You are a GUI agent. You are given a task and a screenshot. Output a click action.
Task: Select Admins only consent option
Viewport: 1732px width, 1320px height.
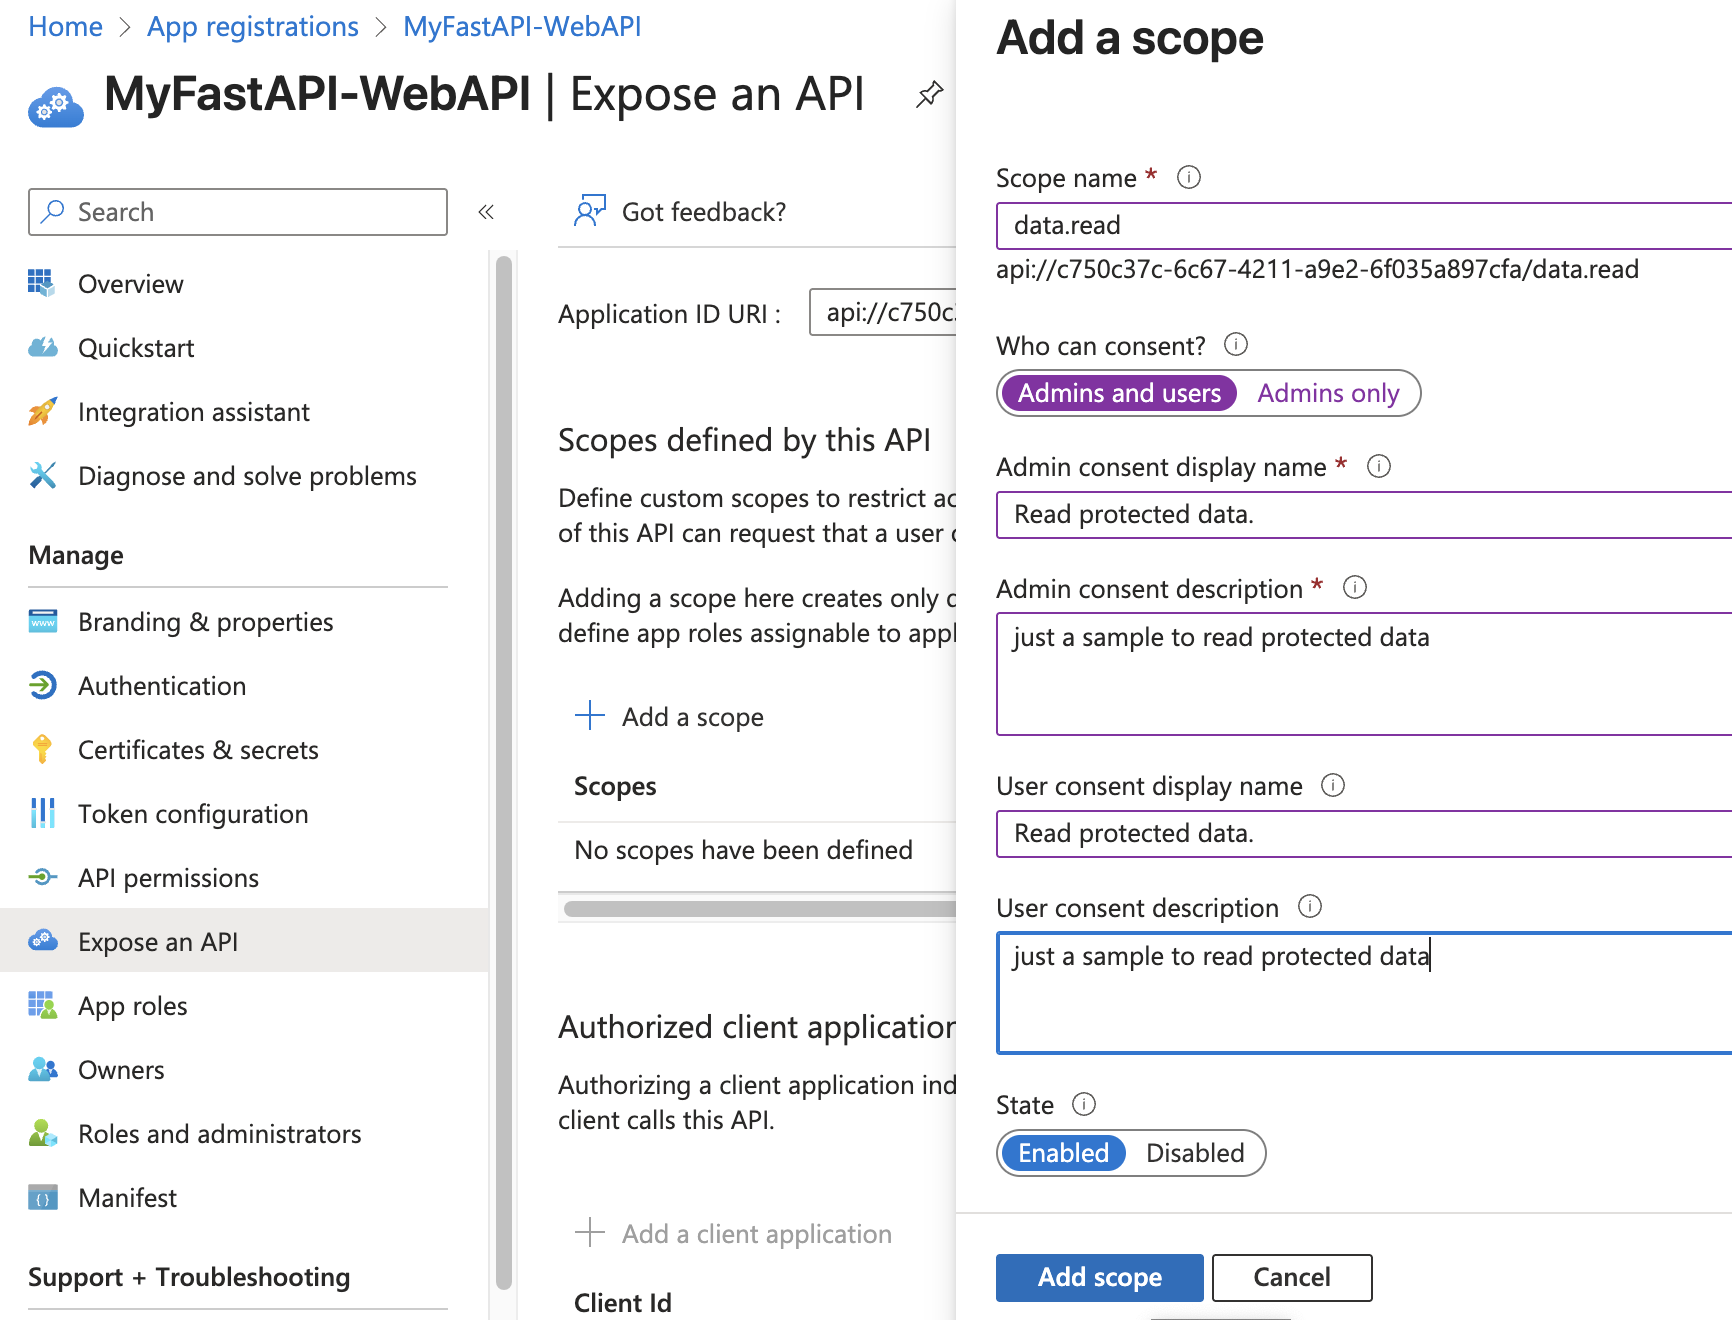[x=1327, y=394]
